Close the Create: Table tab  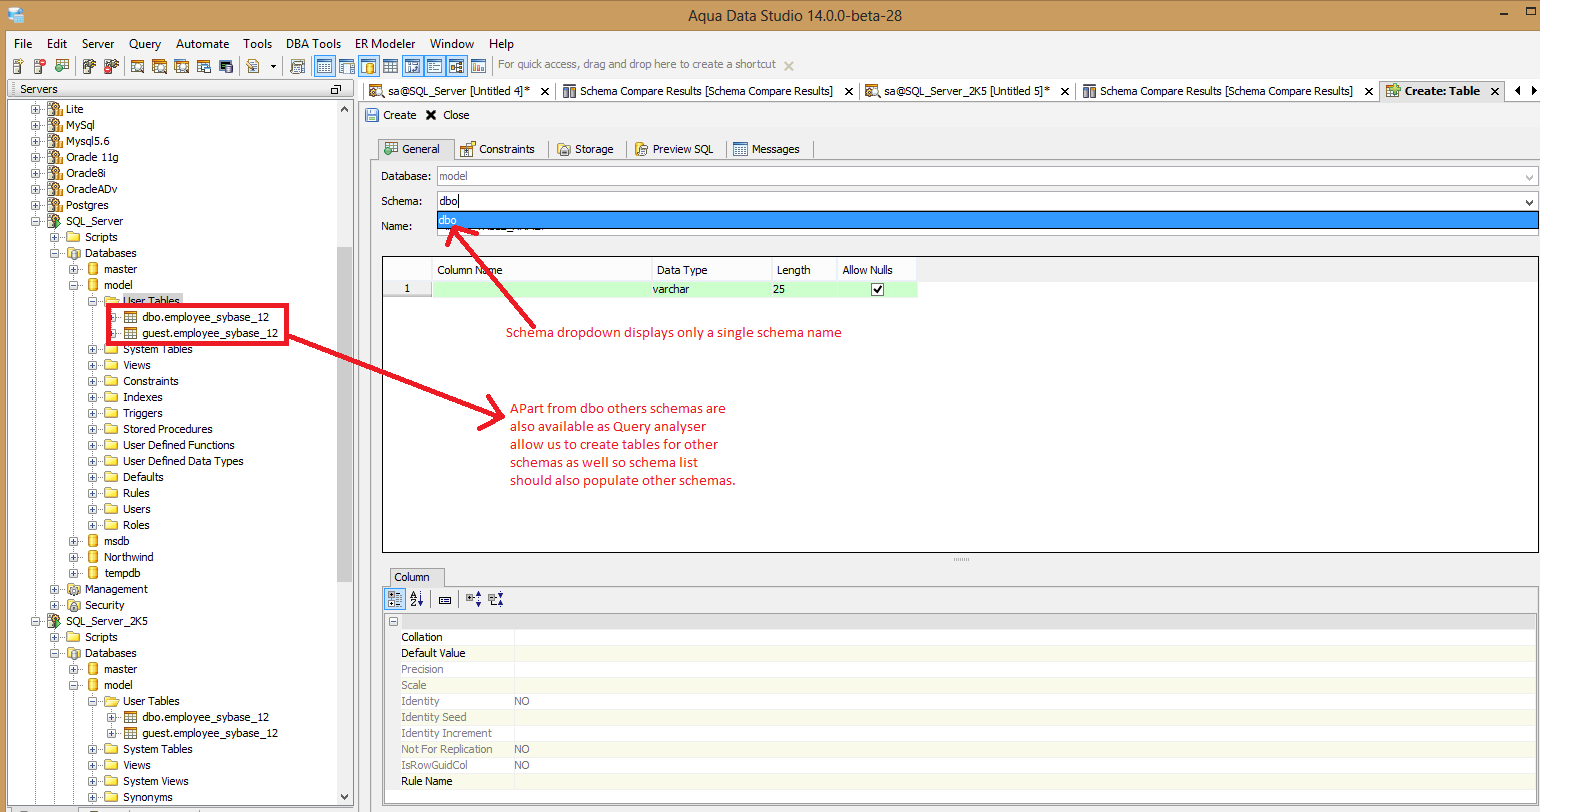pyautogui.click(x=1495, y=91)
